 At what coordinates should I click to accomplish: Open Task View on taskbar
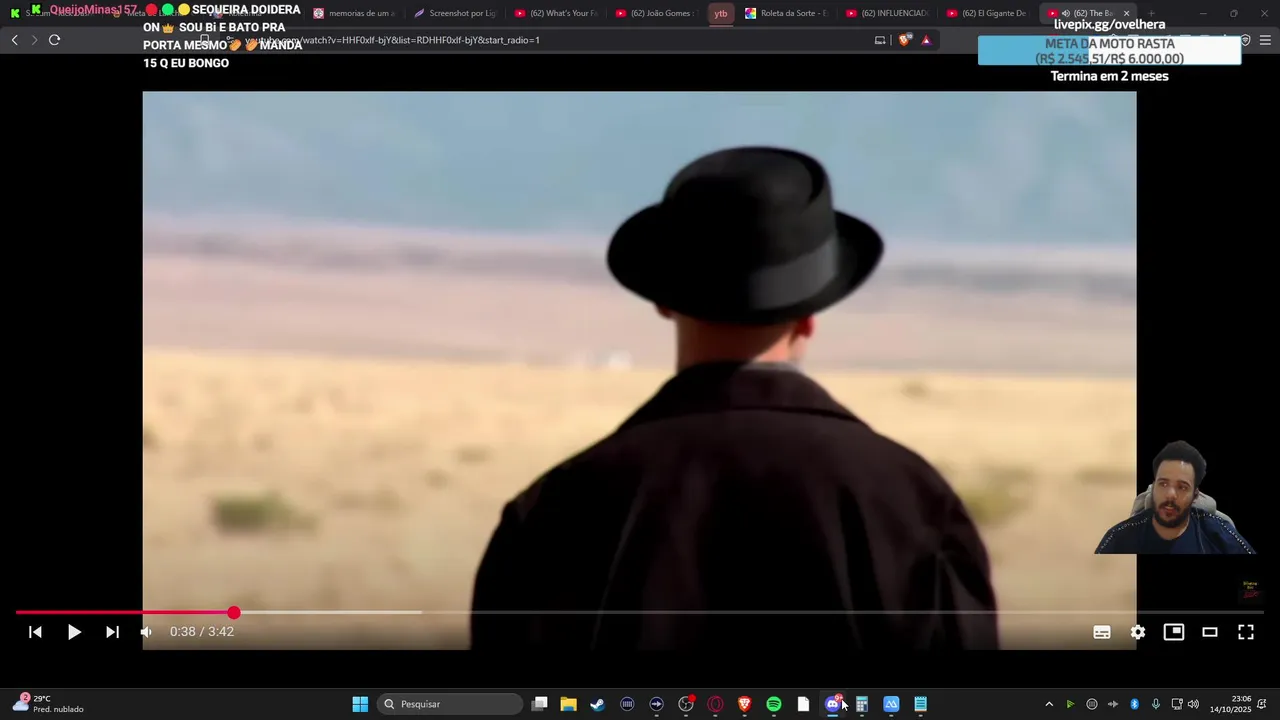[539, 704]
